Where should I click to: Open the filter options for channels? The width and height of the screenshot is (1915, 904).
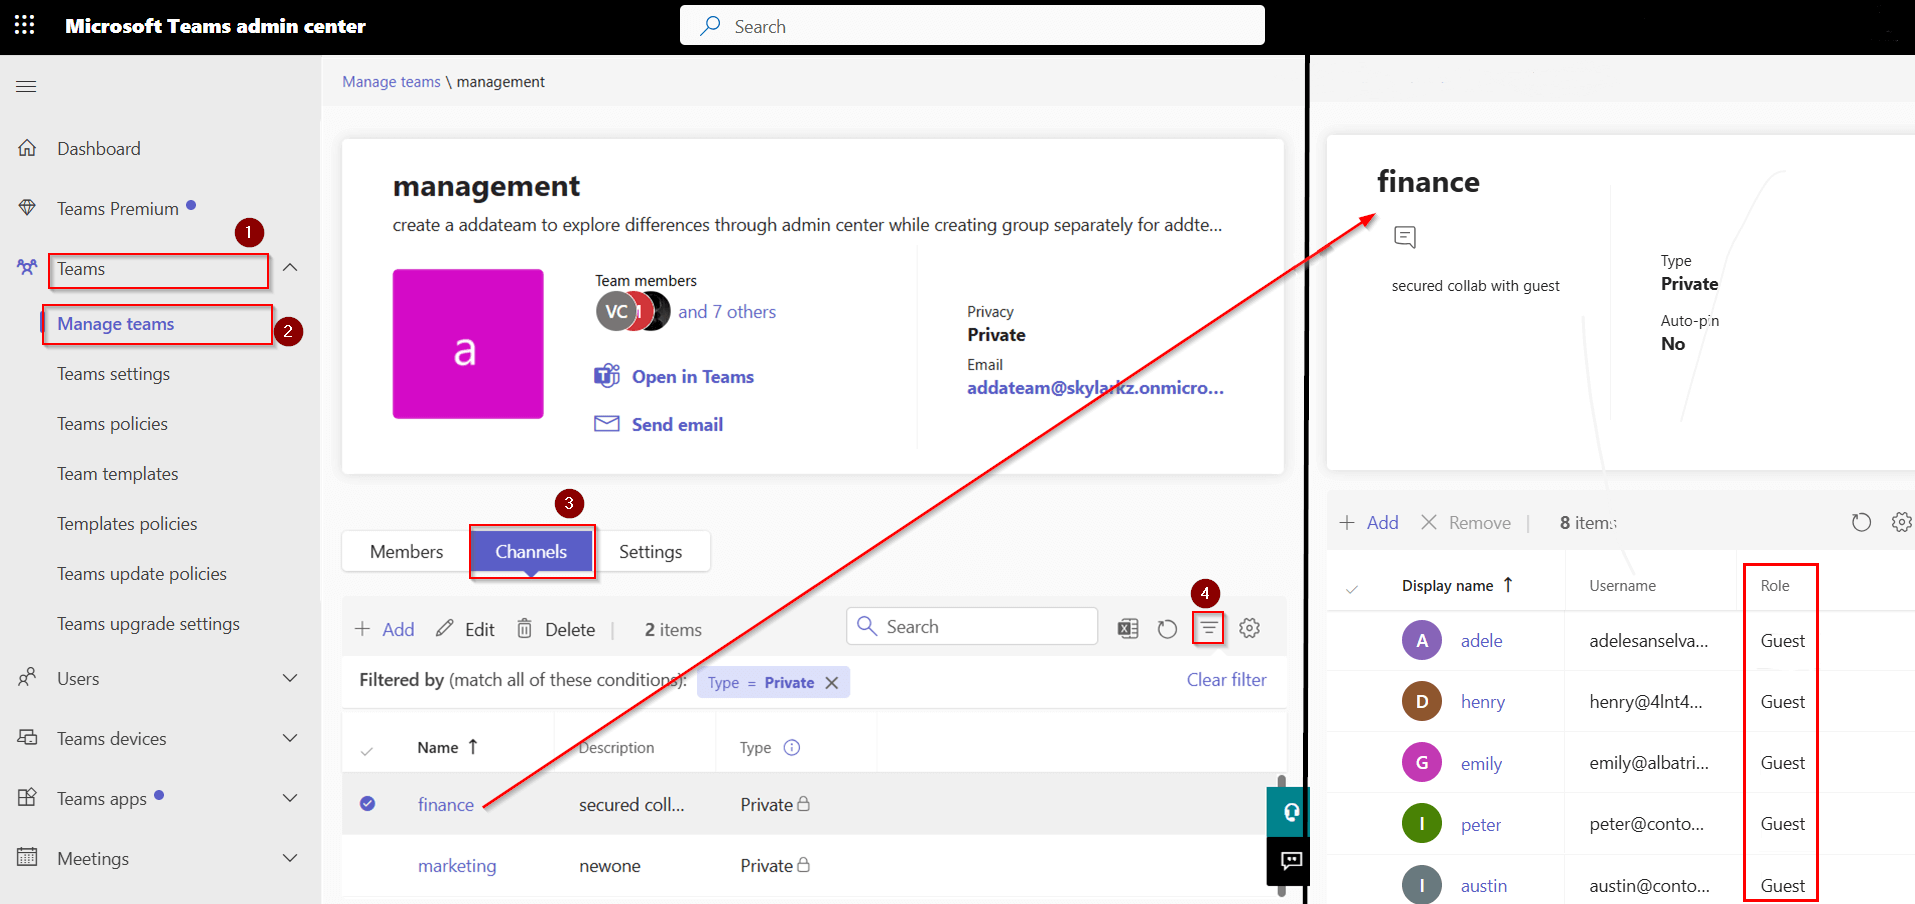[1208, 628]
